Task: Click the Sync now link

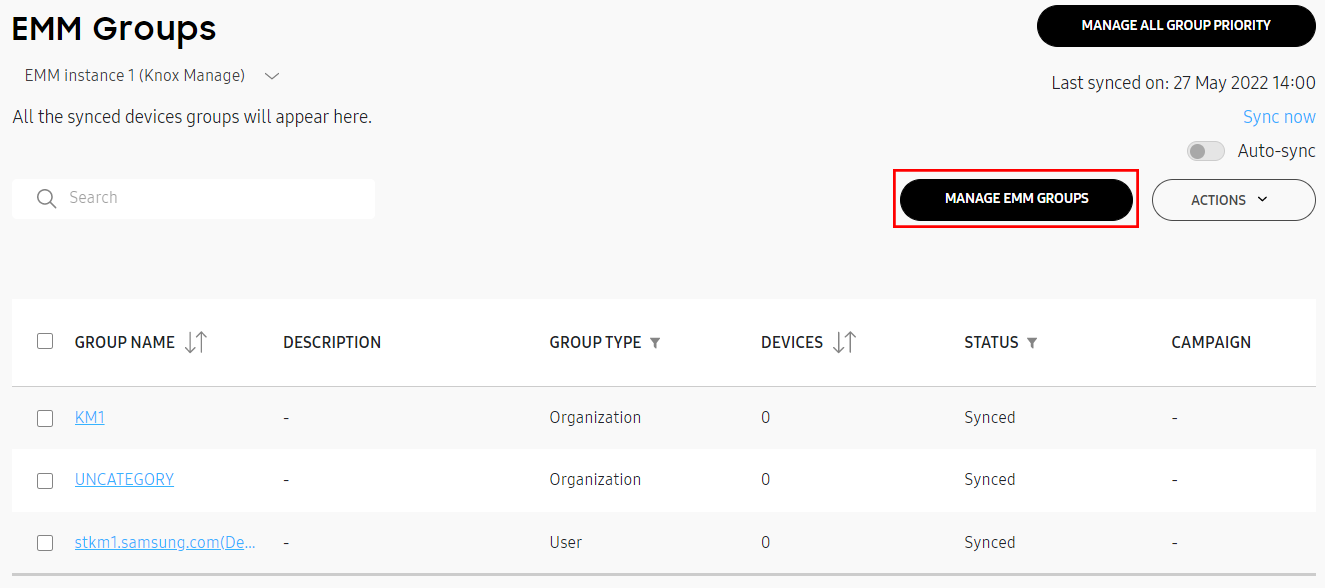Action: point(1278,117)
